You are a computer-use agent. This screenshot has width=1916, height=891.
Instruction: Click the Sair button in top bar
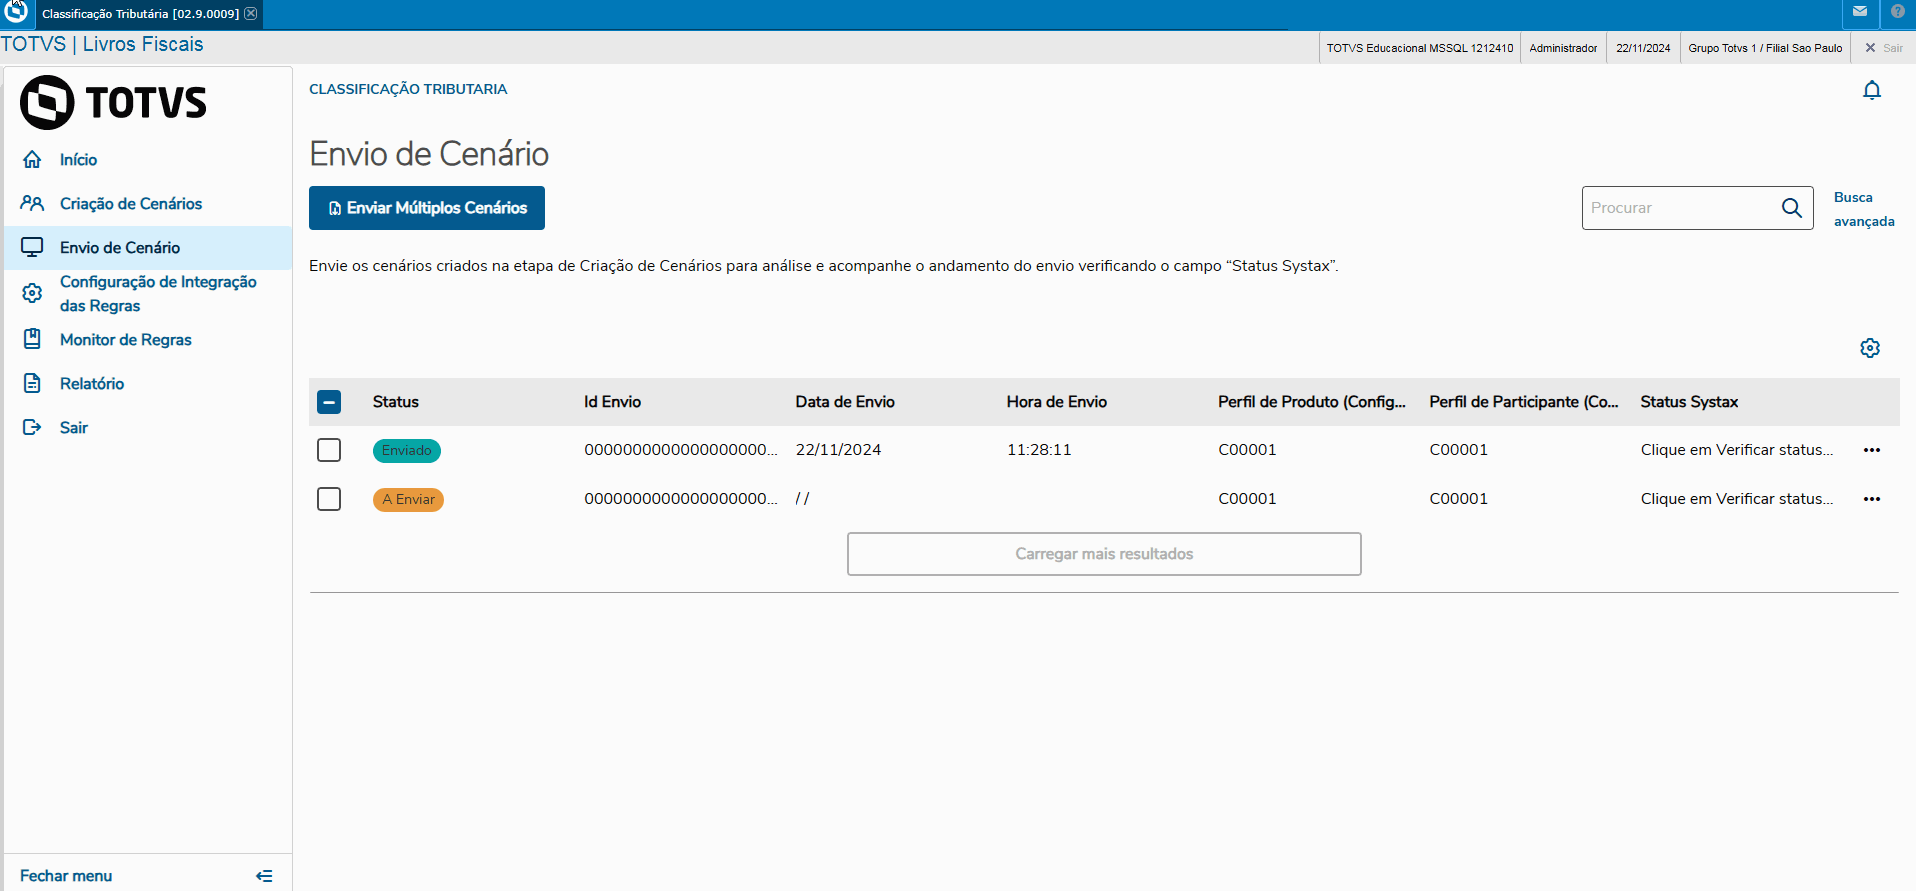1884,48
